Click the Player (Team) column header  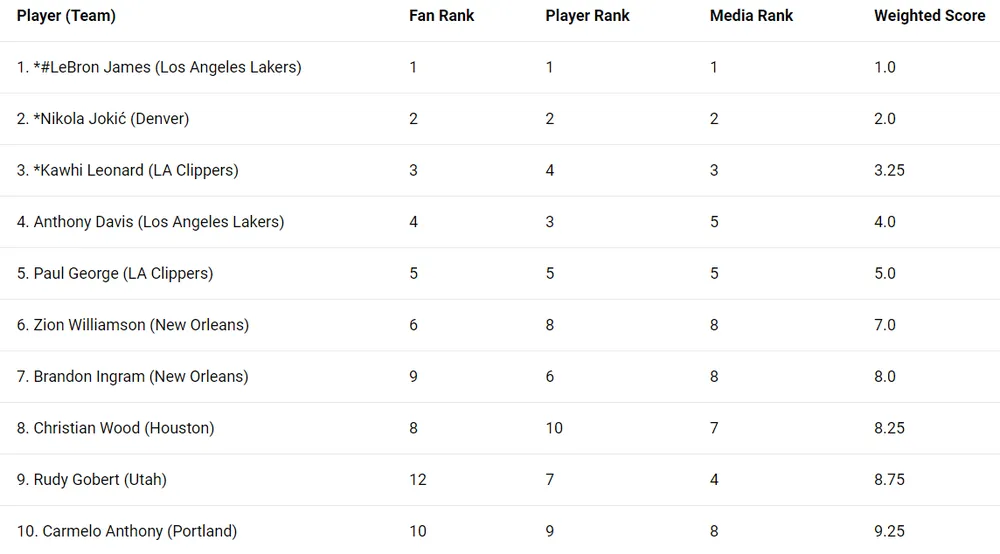66,16
